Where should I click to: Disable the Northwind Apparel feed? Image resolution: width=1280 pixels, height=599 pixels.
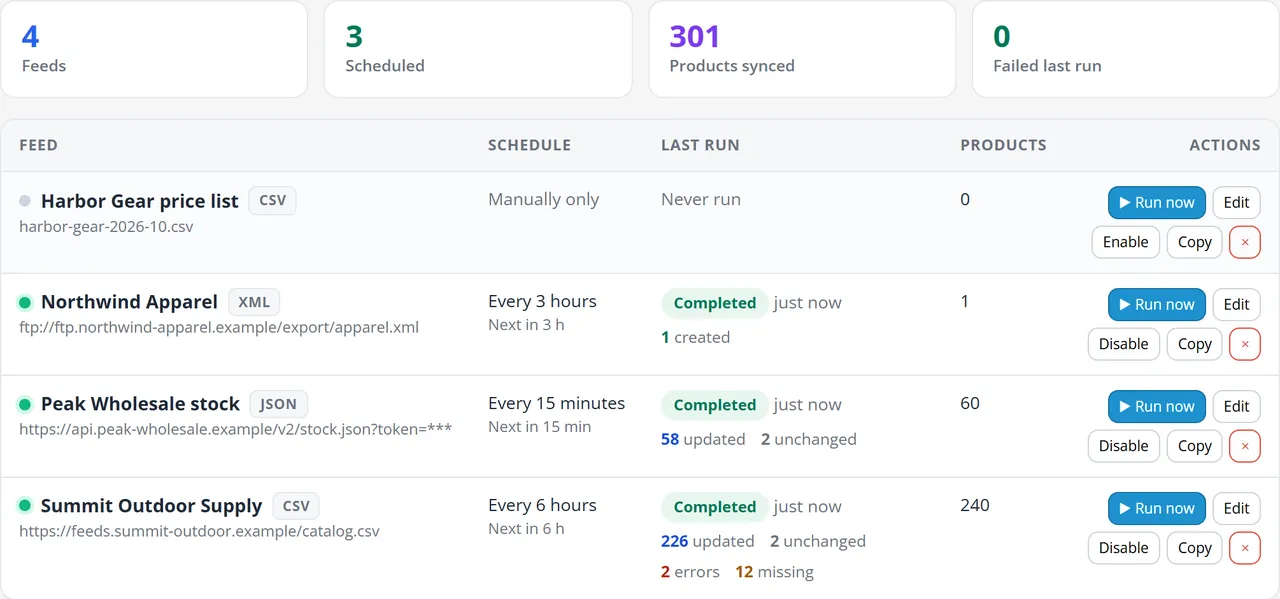coord(1124,344)
